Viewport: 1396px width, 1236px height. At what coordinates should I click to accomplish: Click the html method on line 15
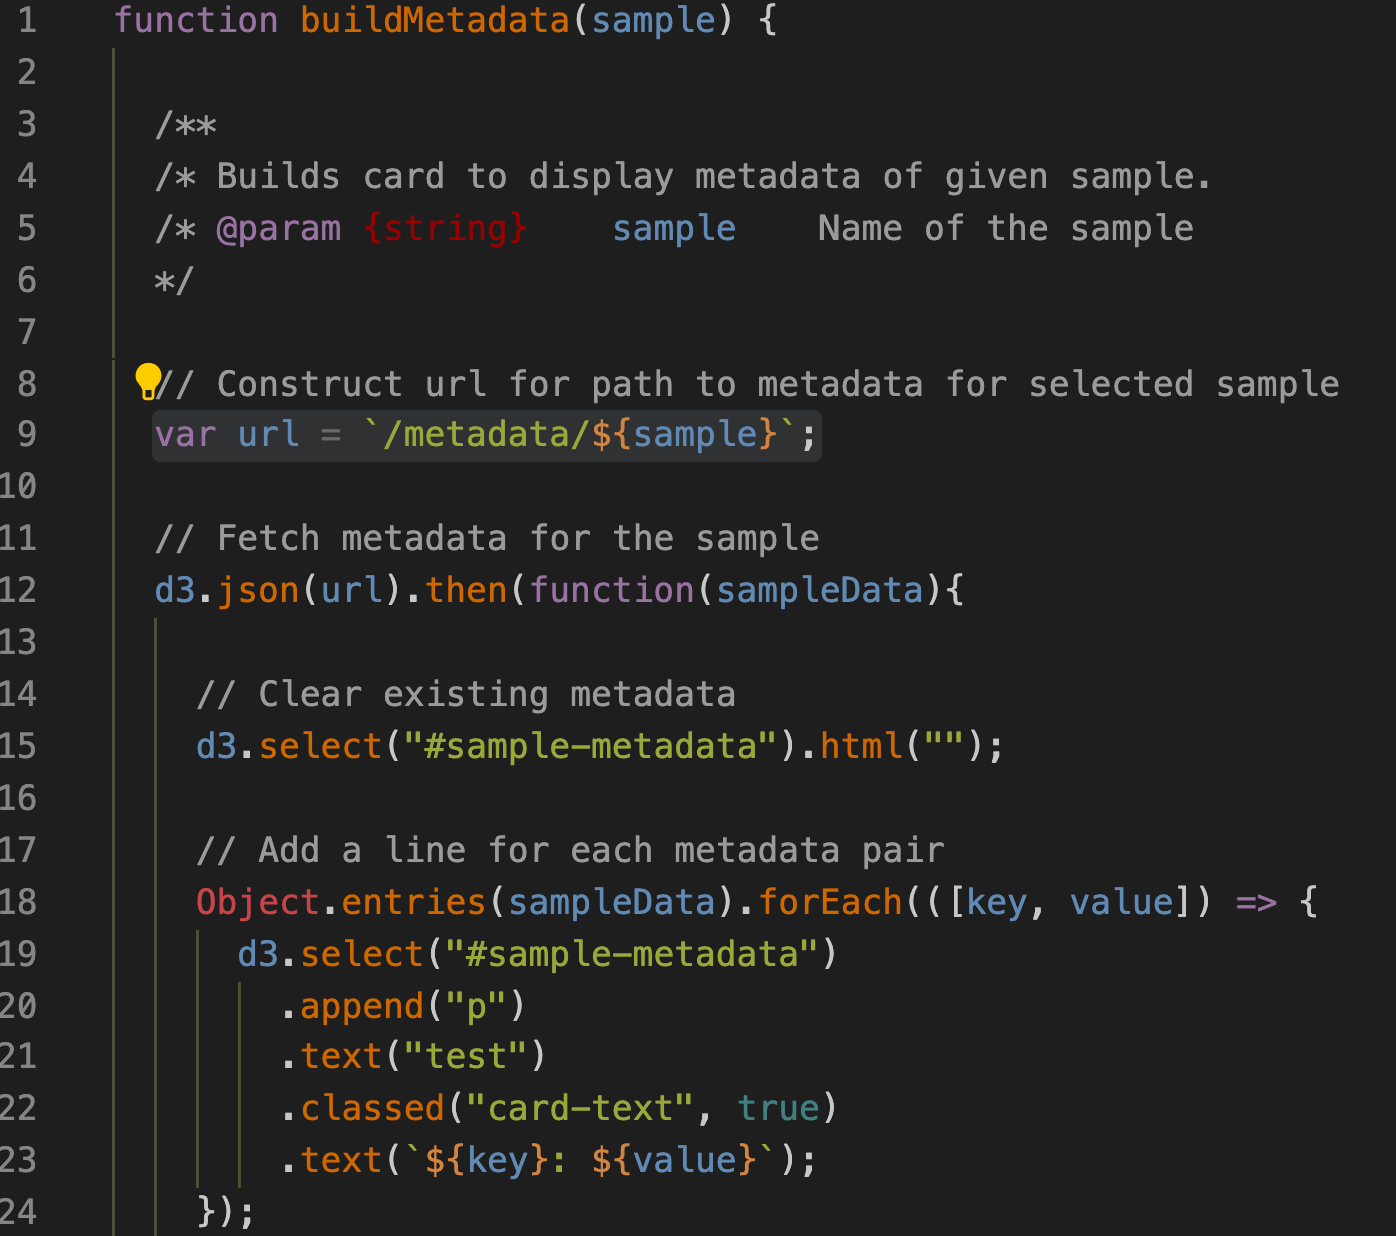(861, 746)
